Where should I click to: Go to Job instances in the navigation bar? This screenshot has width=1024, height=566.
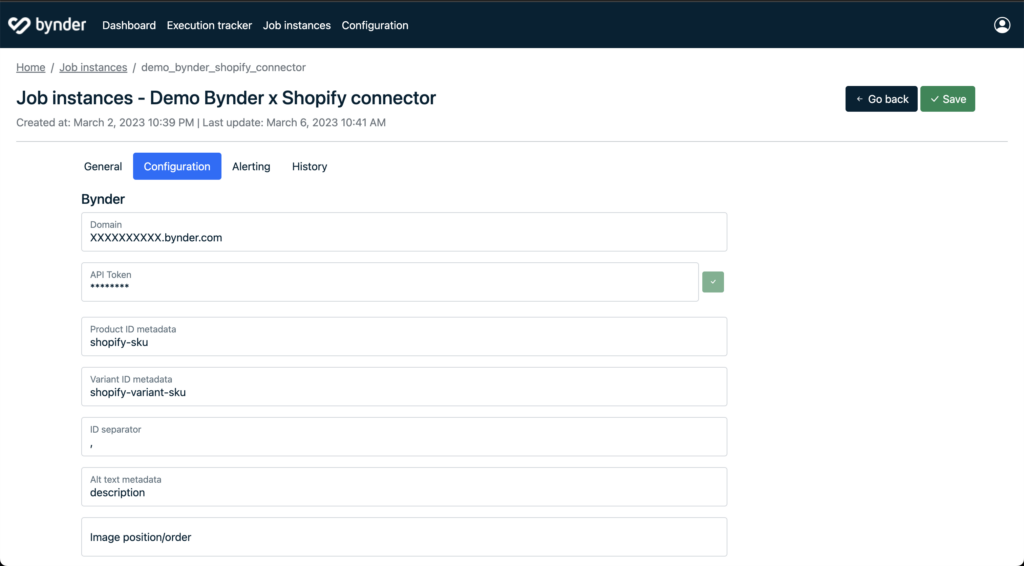[x=296, y=25]
